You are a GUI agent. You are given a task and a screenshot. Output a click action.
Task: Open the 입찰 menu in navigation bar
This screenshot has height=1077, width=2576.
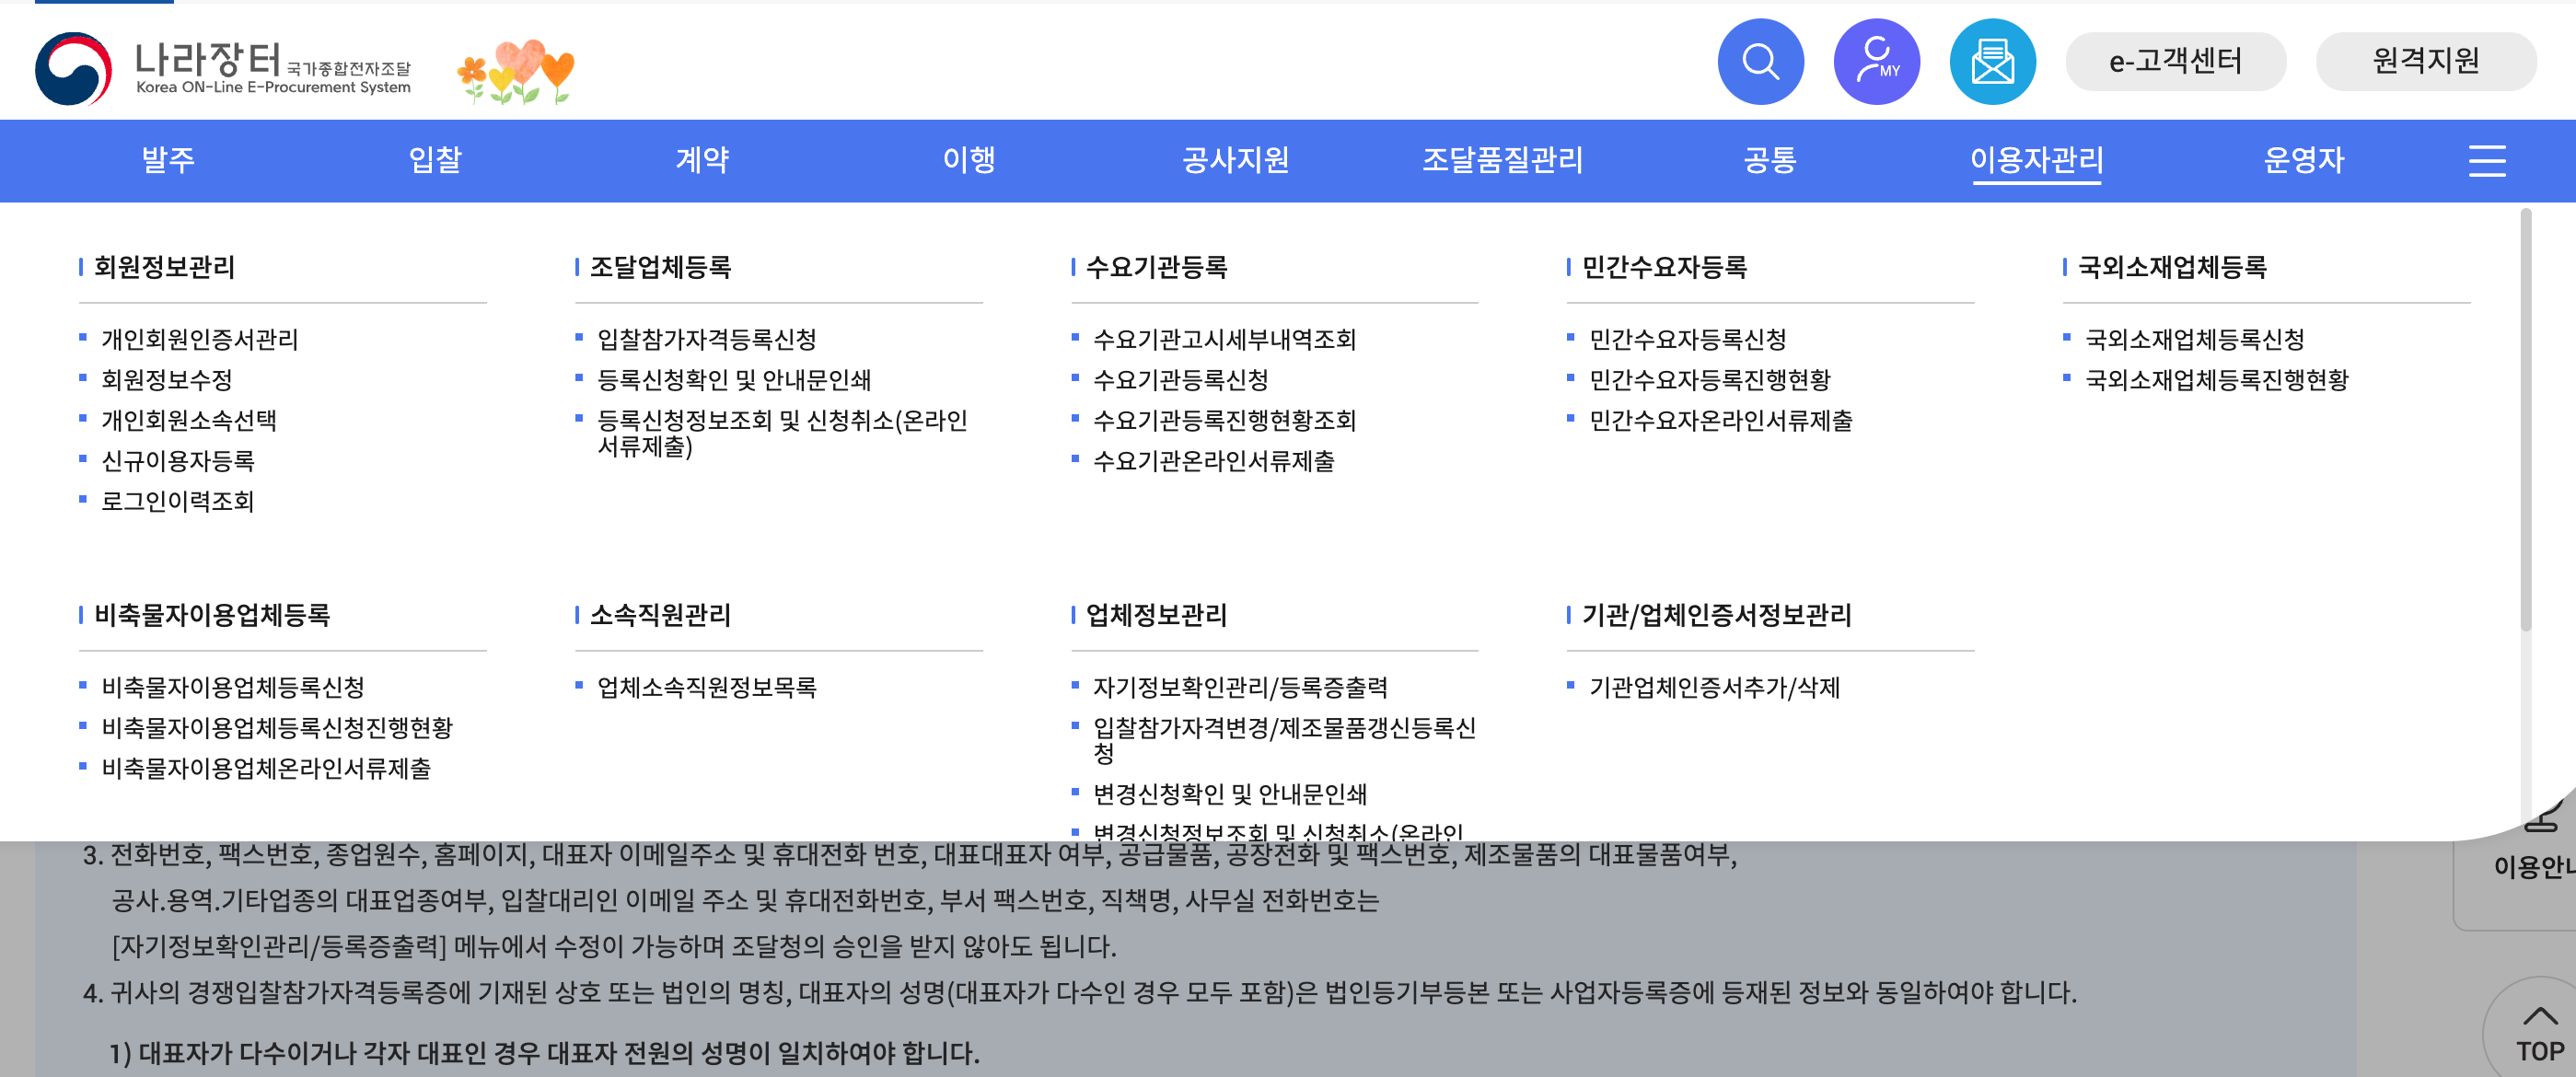435,160
